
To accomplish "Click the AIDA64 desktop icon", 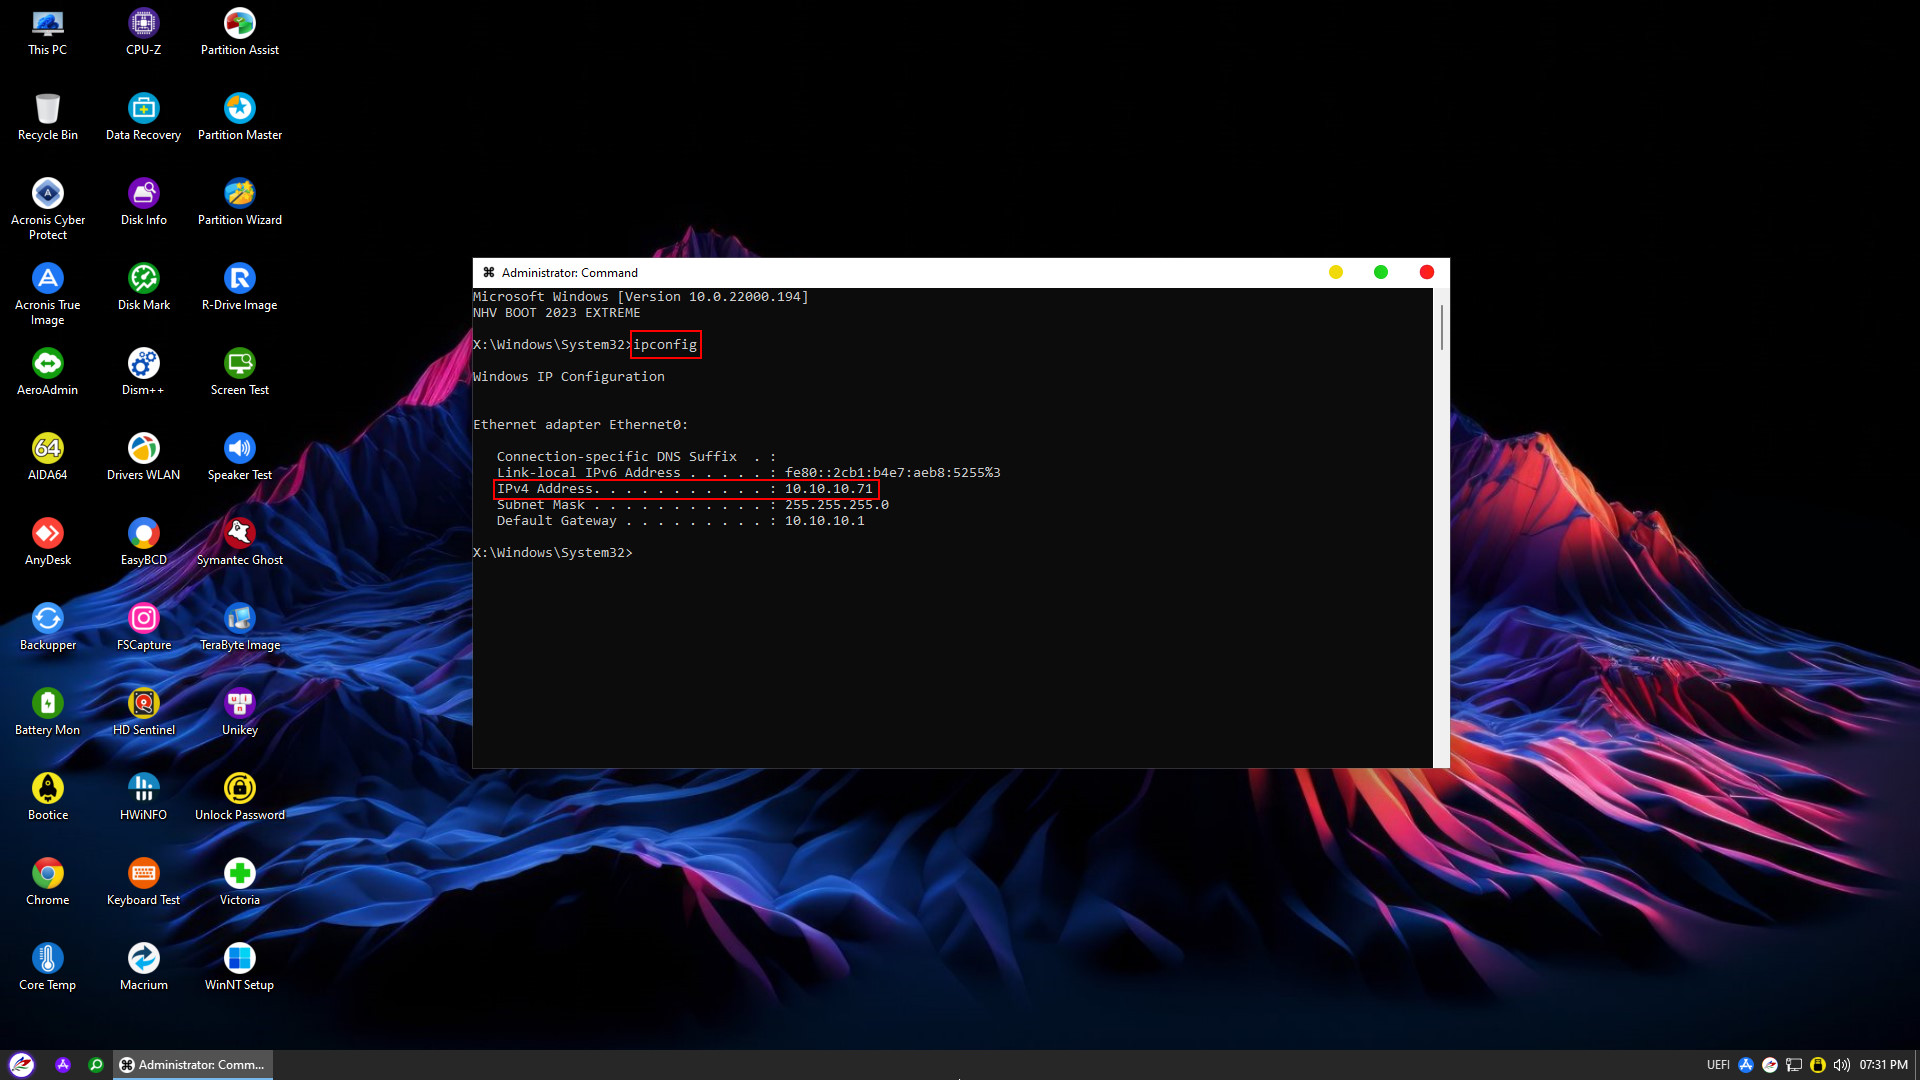I will pyautogui.click(x=47, y=449).
